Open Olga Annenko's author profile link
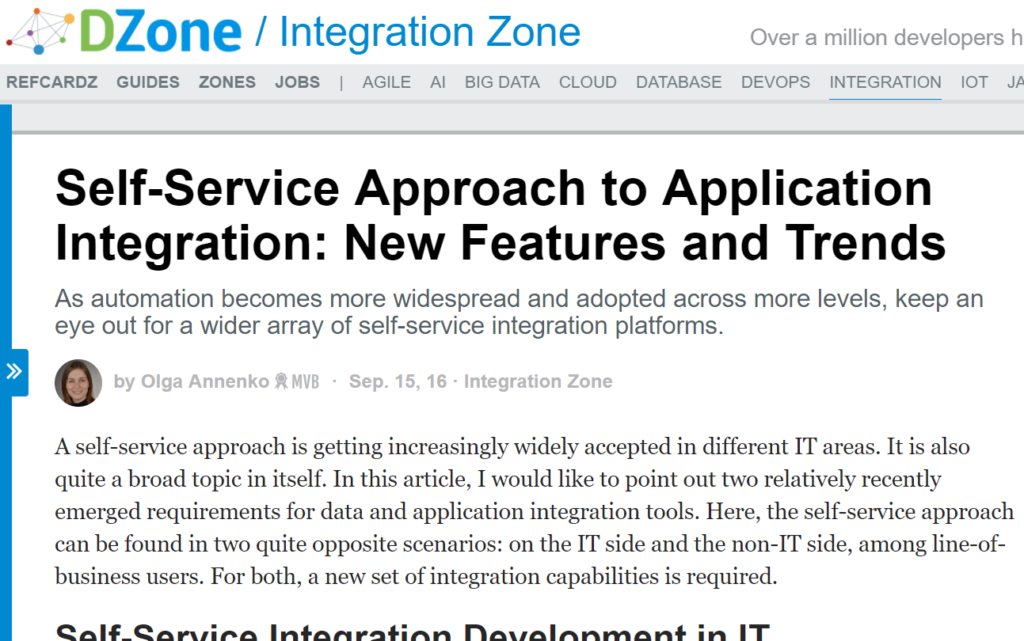Viewport: 1024px width, 641px height. (x=205, y=381)
